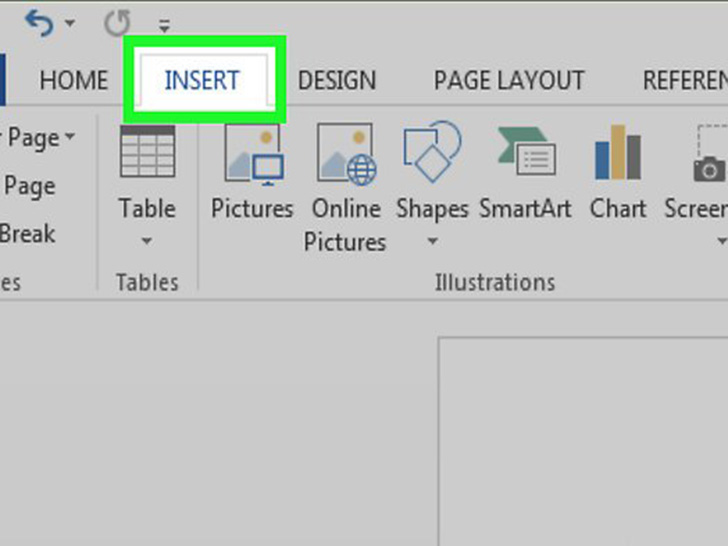The width and height of the screenshot is (728, 546).
Task: Click the Redo icon
Action: [x=117, y=23]
